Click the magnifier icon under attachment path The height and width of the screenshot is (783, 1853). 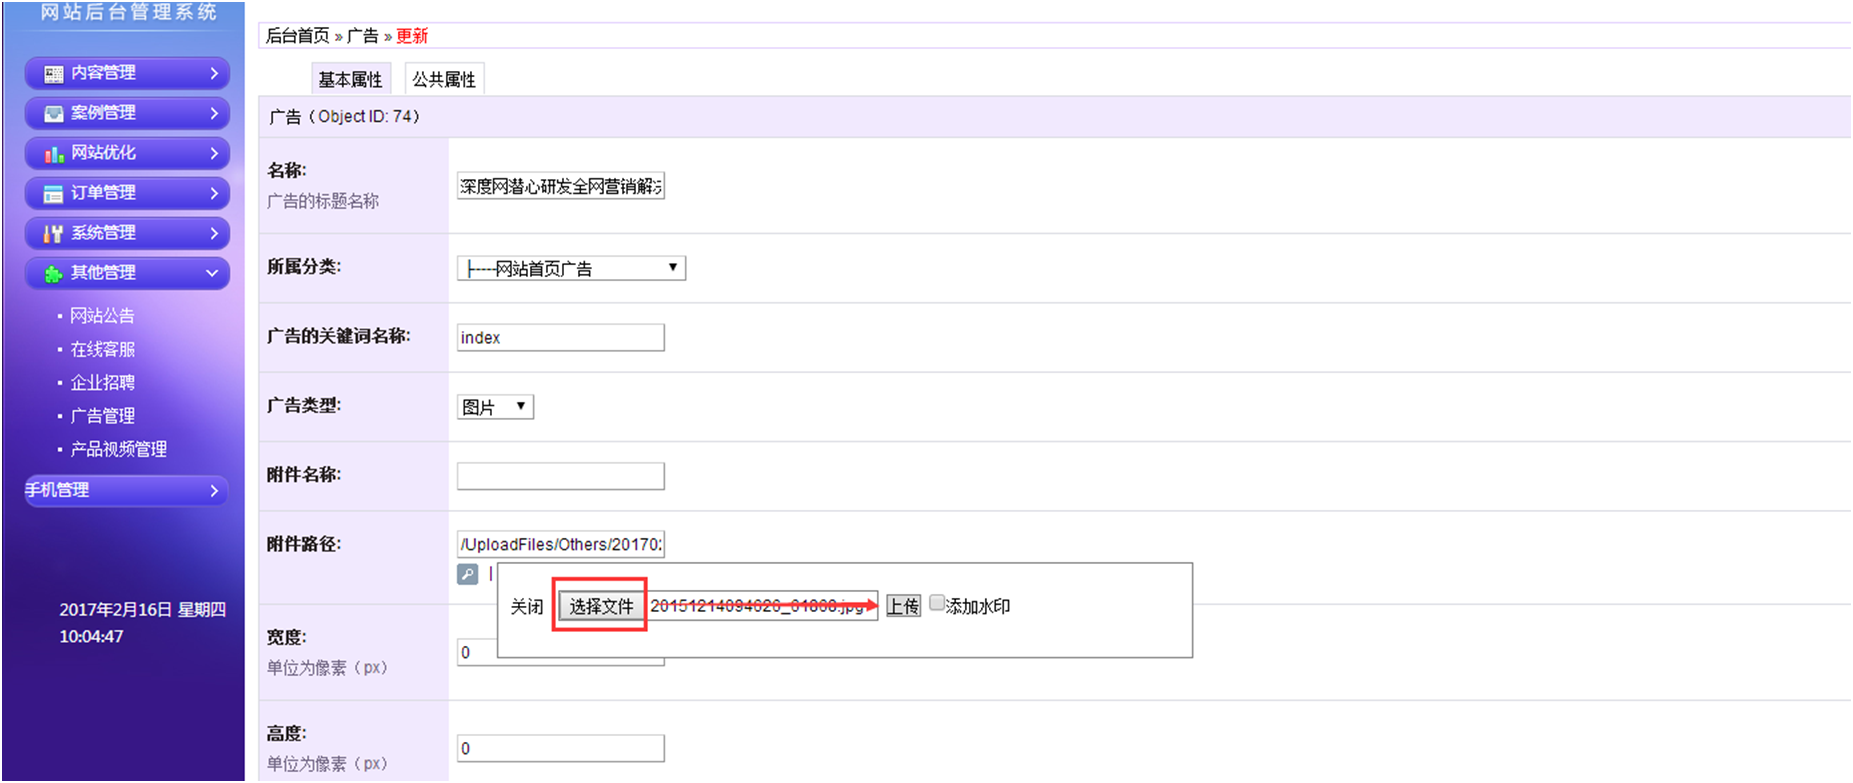(467, 574)
